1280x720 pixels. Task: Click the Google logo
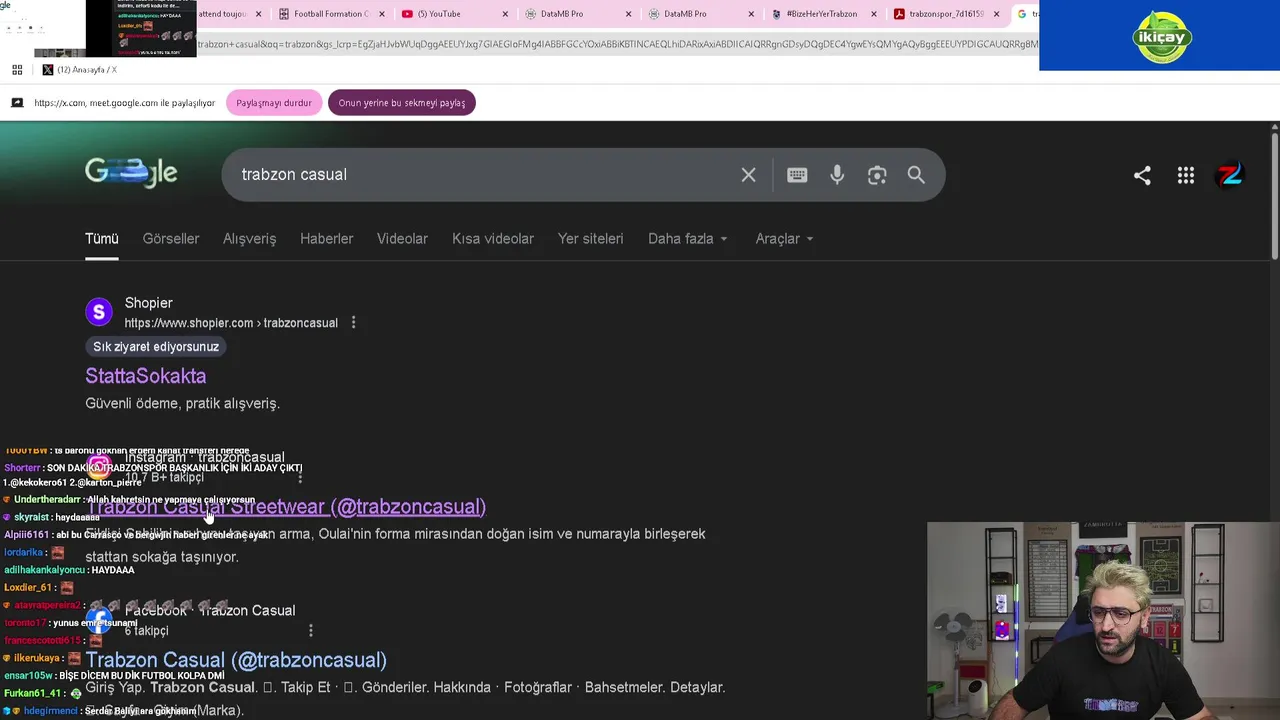click(131, 173)
